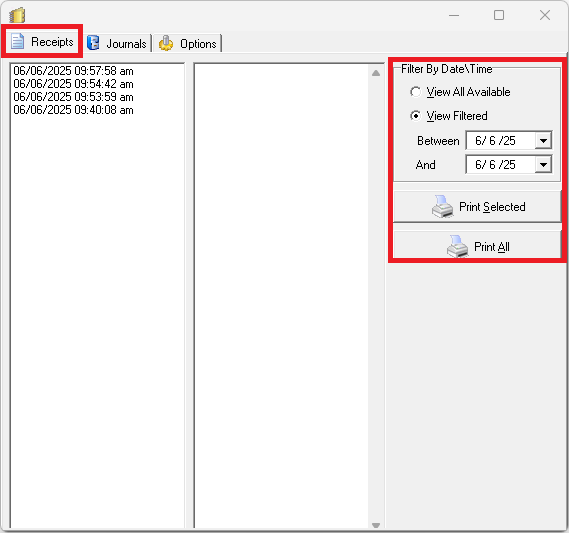
Task: Select the View Filtered radio button
Action: point(416,116)
